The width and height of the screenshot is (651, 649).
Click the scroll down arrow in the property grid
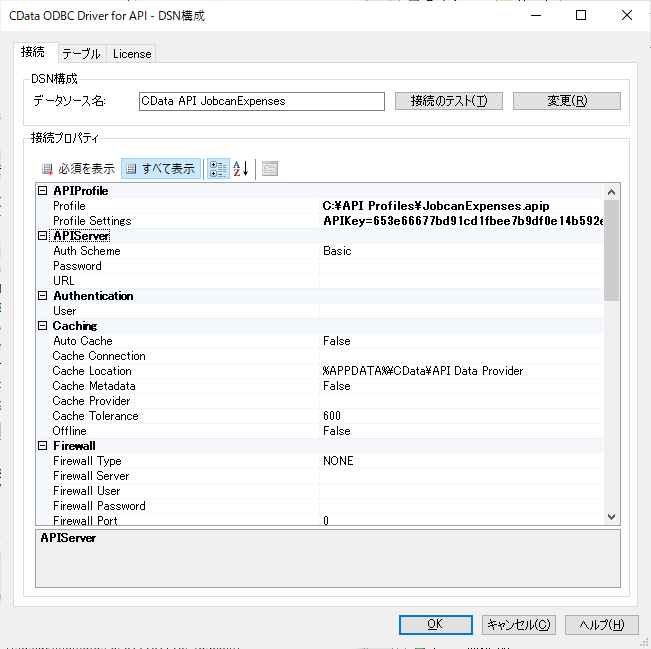[611, 517]
